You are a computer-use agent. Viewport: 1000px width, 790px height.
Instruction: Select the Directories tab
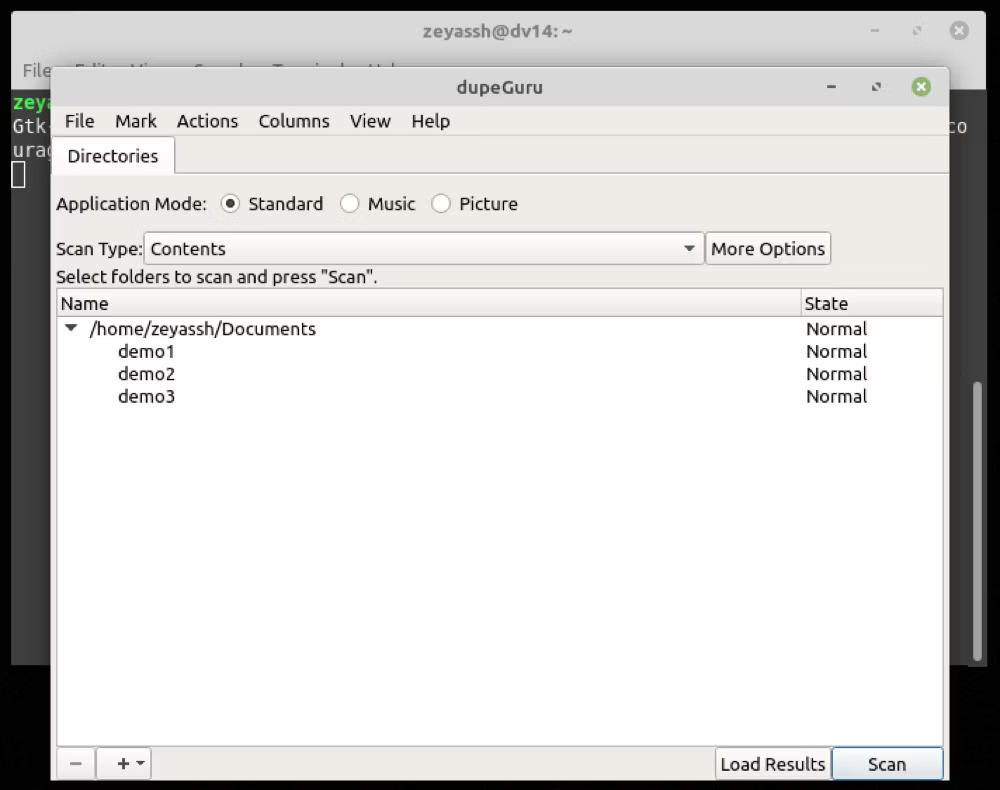113,156
